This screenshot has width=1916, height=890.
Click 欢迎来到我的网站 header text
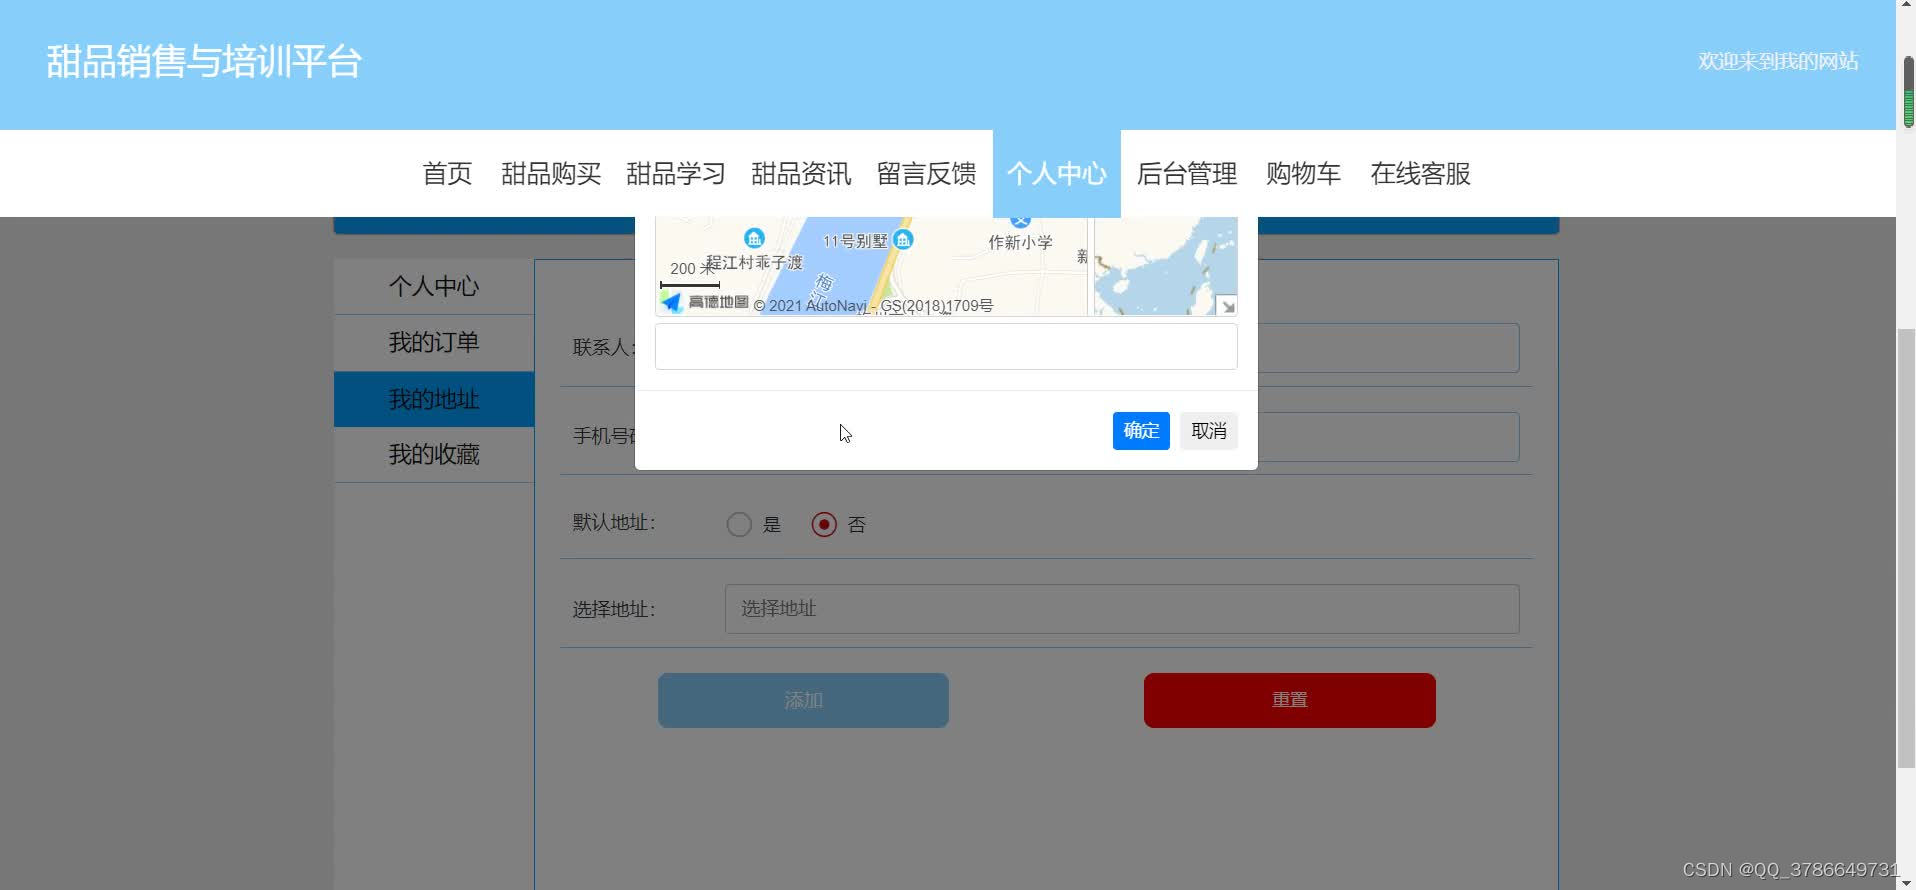[x=1778, y=62]
